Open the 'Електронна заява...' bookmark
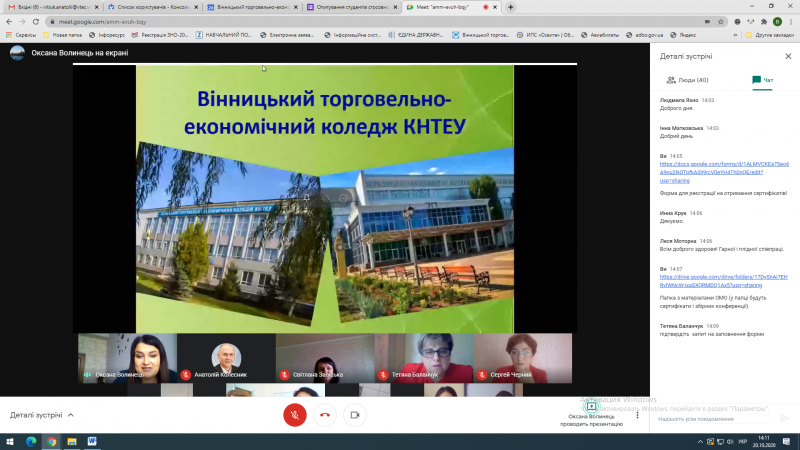The image size is (800, 450). pos(287,35)
